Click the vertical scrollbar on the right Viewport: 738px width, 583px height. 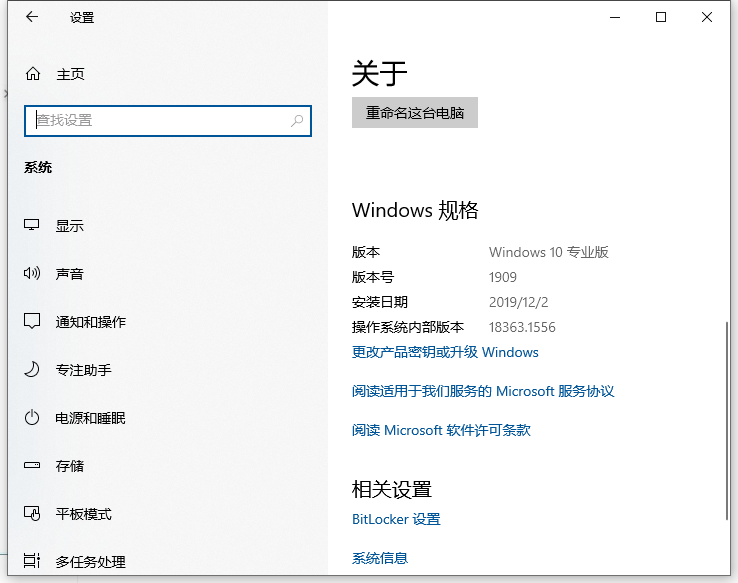click(727, 420)
